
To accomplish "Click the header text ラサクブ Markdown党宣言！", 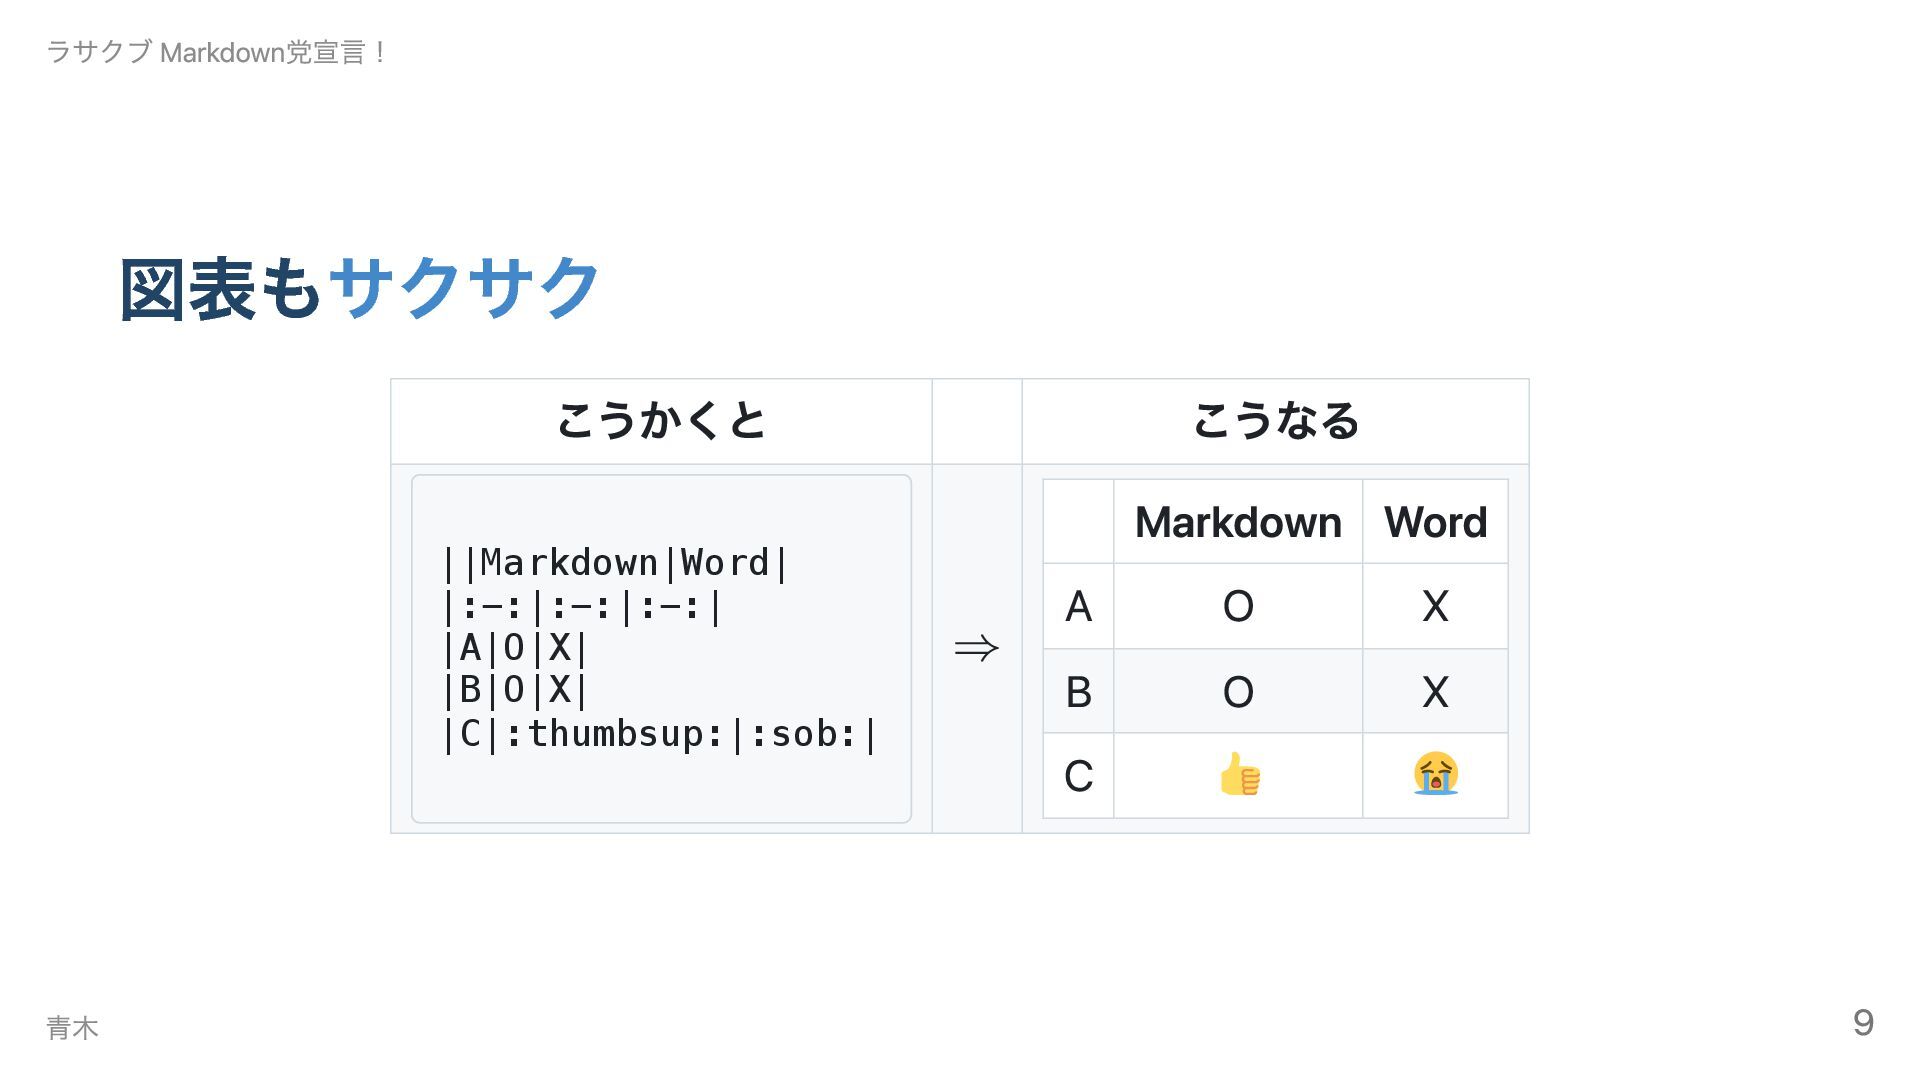I will (217, 52).
